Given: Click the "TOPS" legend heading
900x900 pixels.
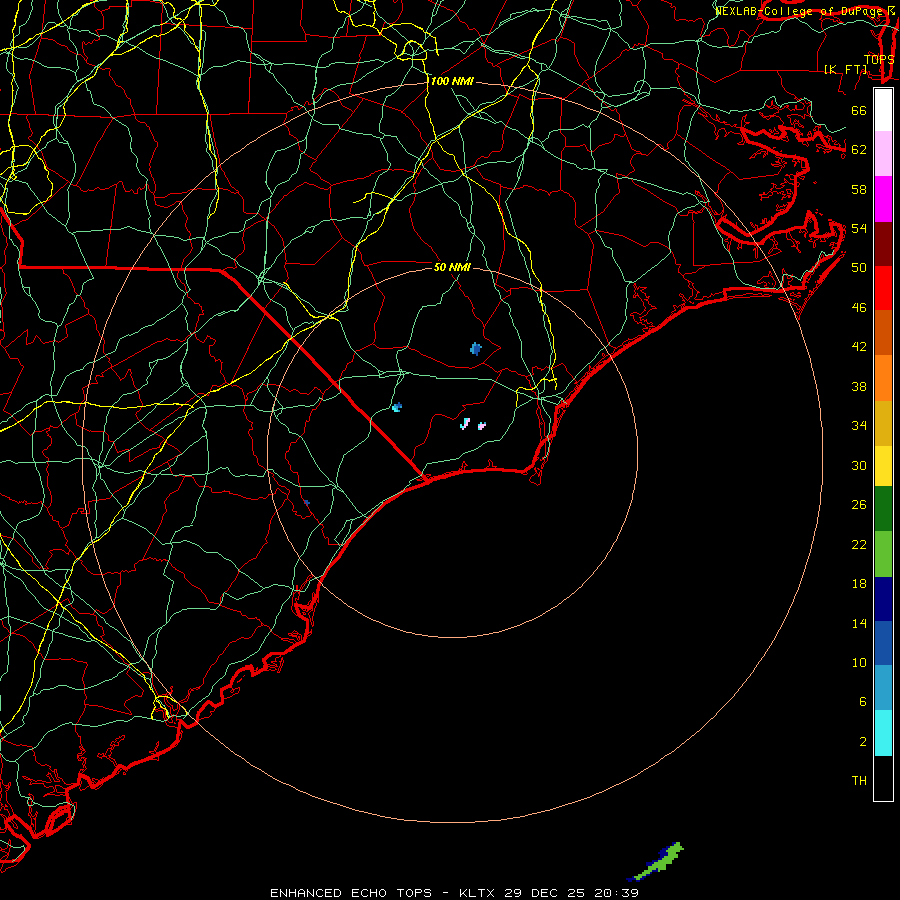Looking at the screenshot, I should click(879, 60).
